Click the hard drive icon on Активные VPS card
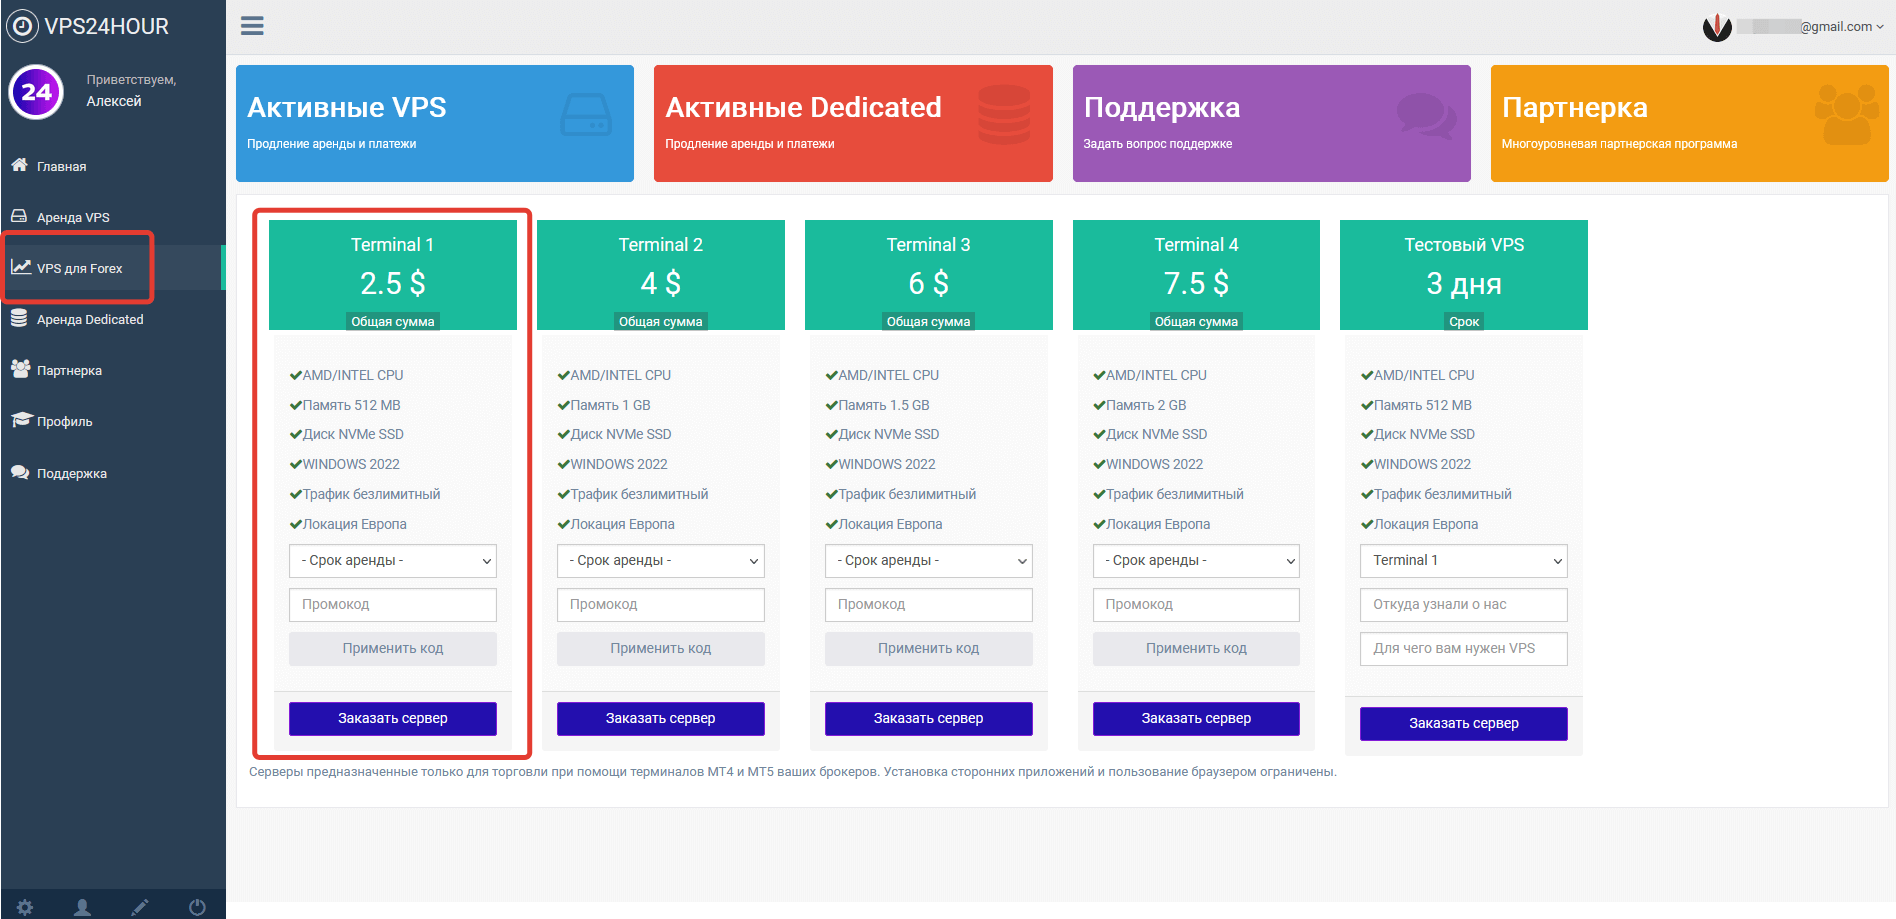Screen dimensions: 1896x919 click(586, 115)
